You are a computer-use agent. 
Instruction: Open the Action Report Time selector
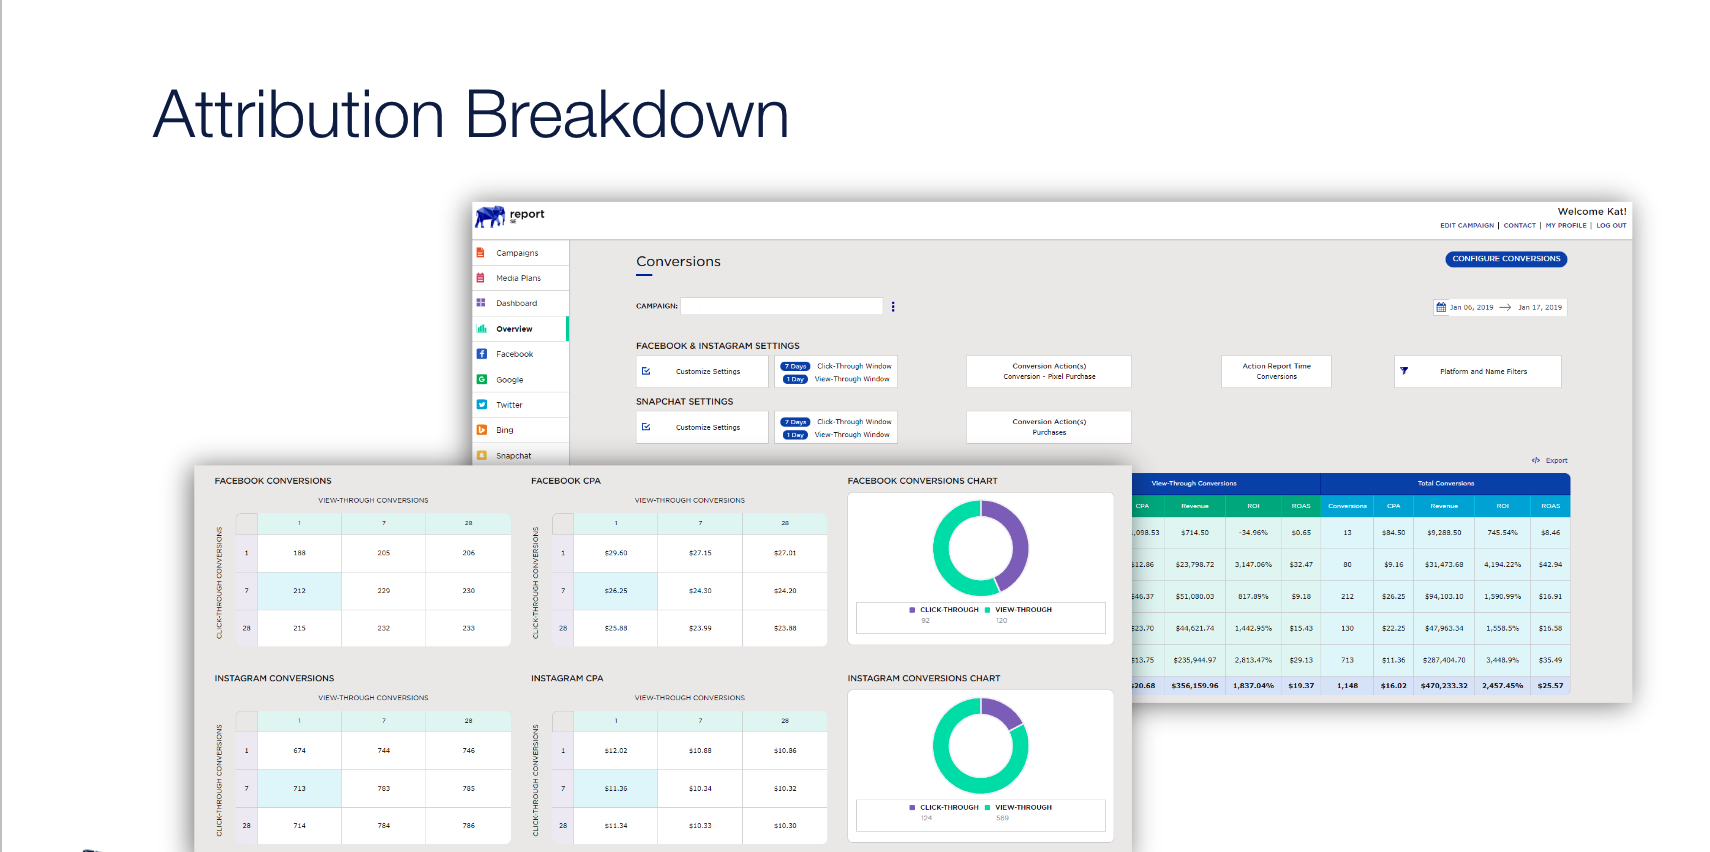[x=1276, y=371]
